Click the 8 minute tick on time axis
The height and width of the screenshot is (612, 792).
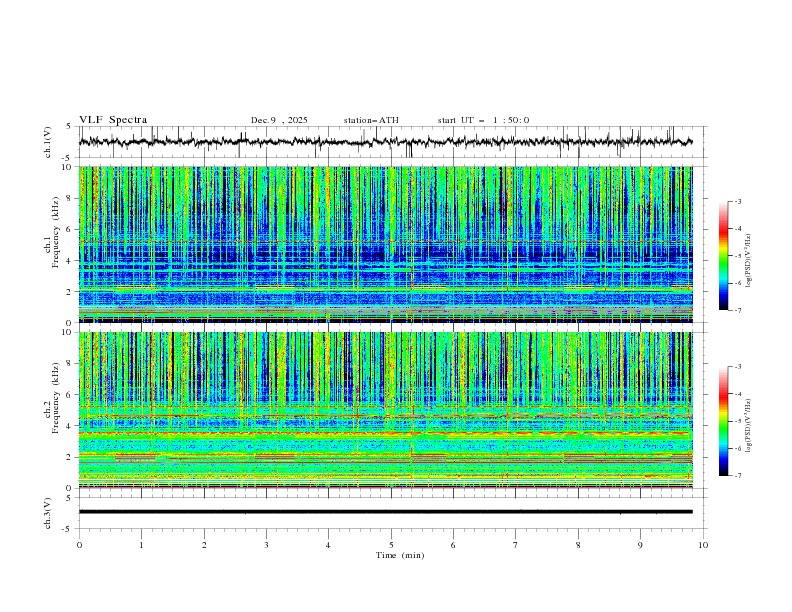(x=578, y=544)
